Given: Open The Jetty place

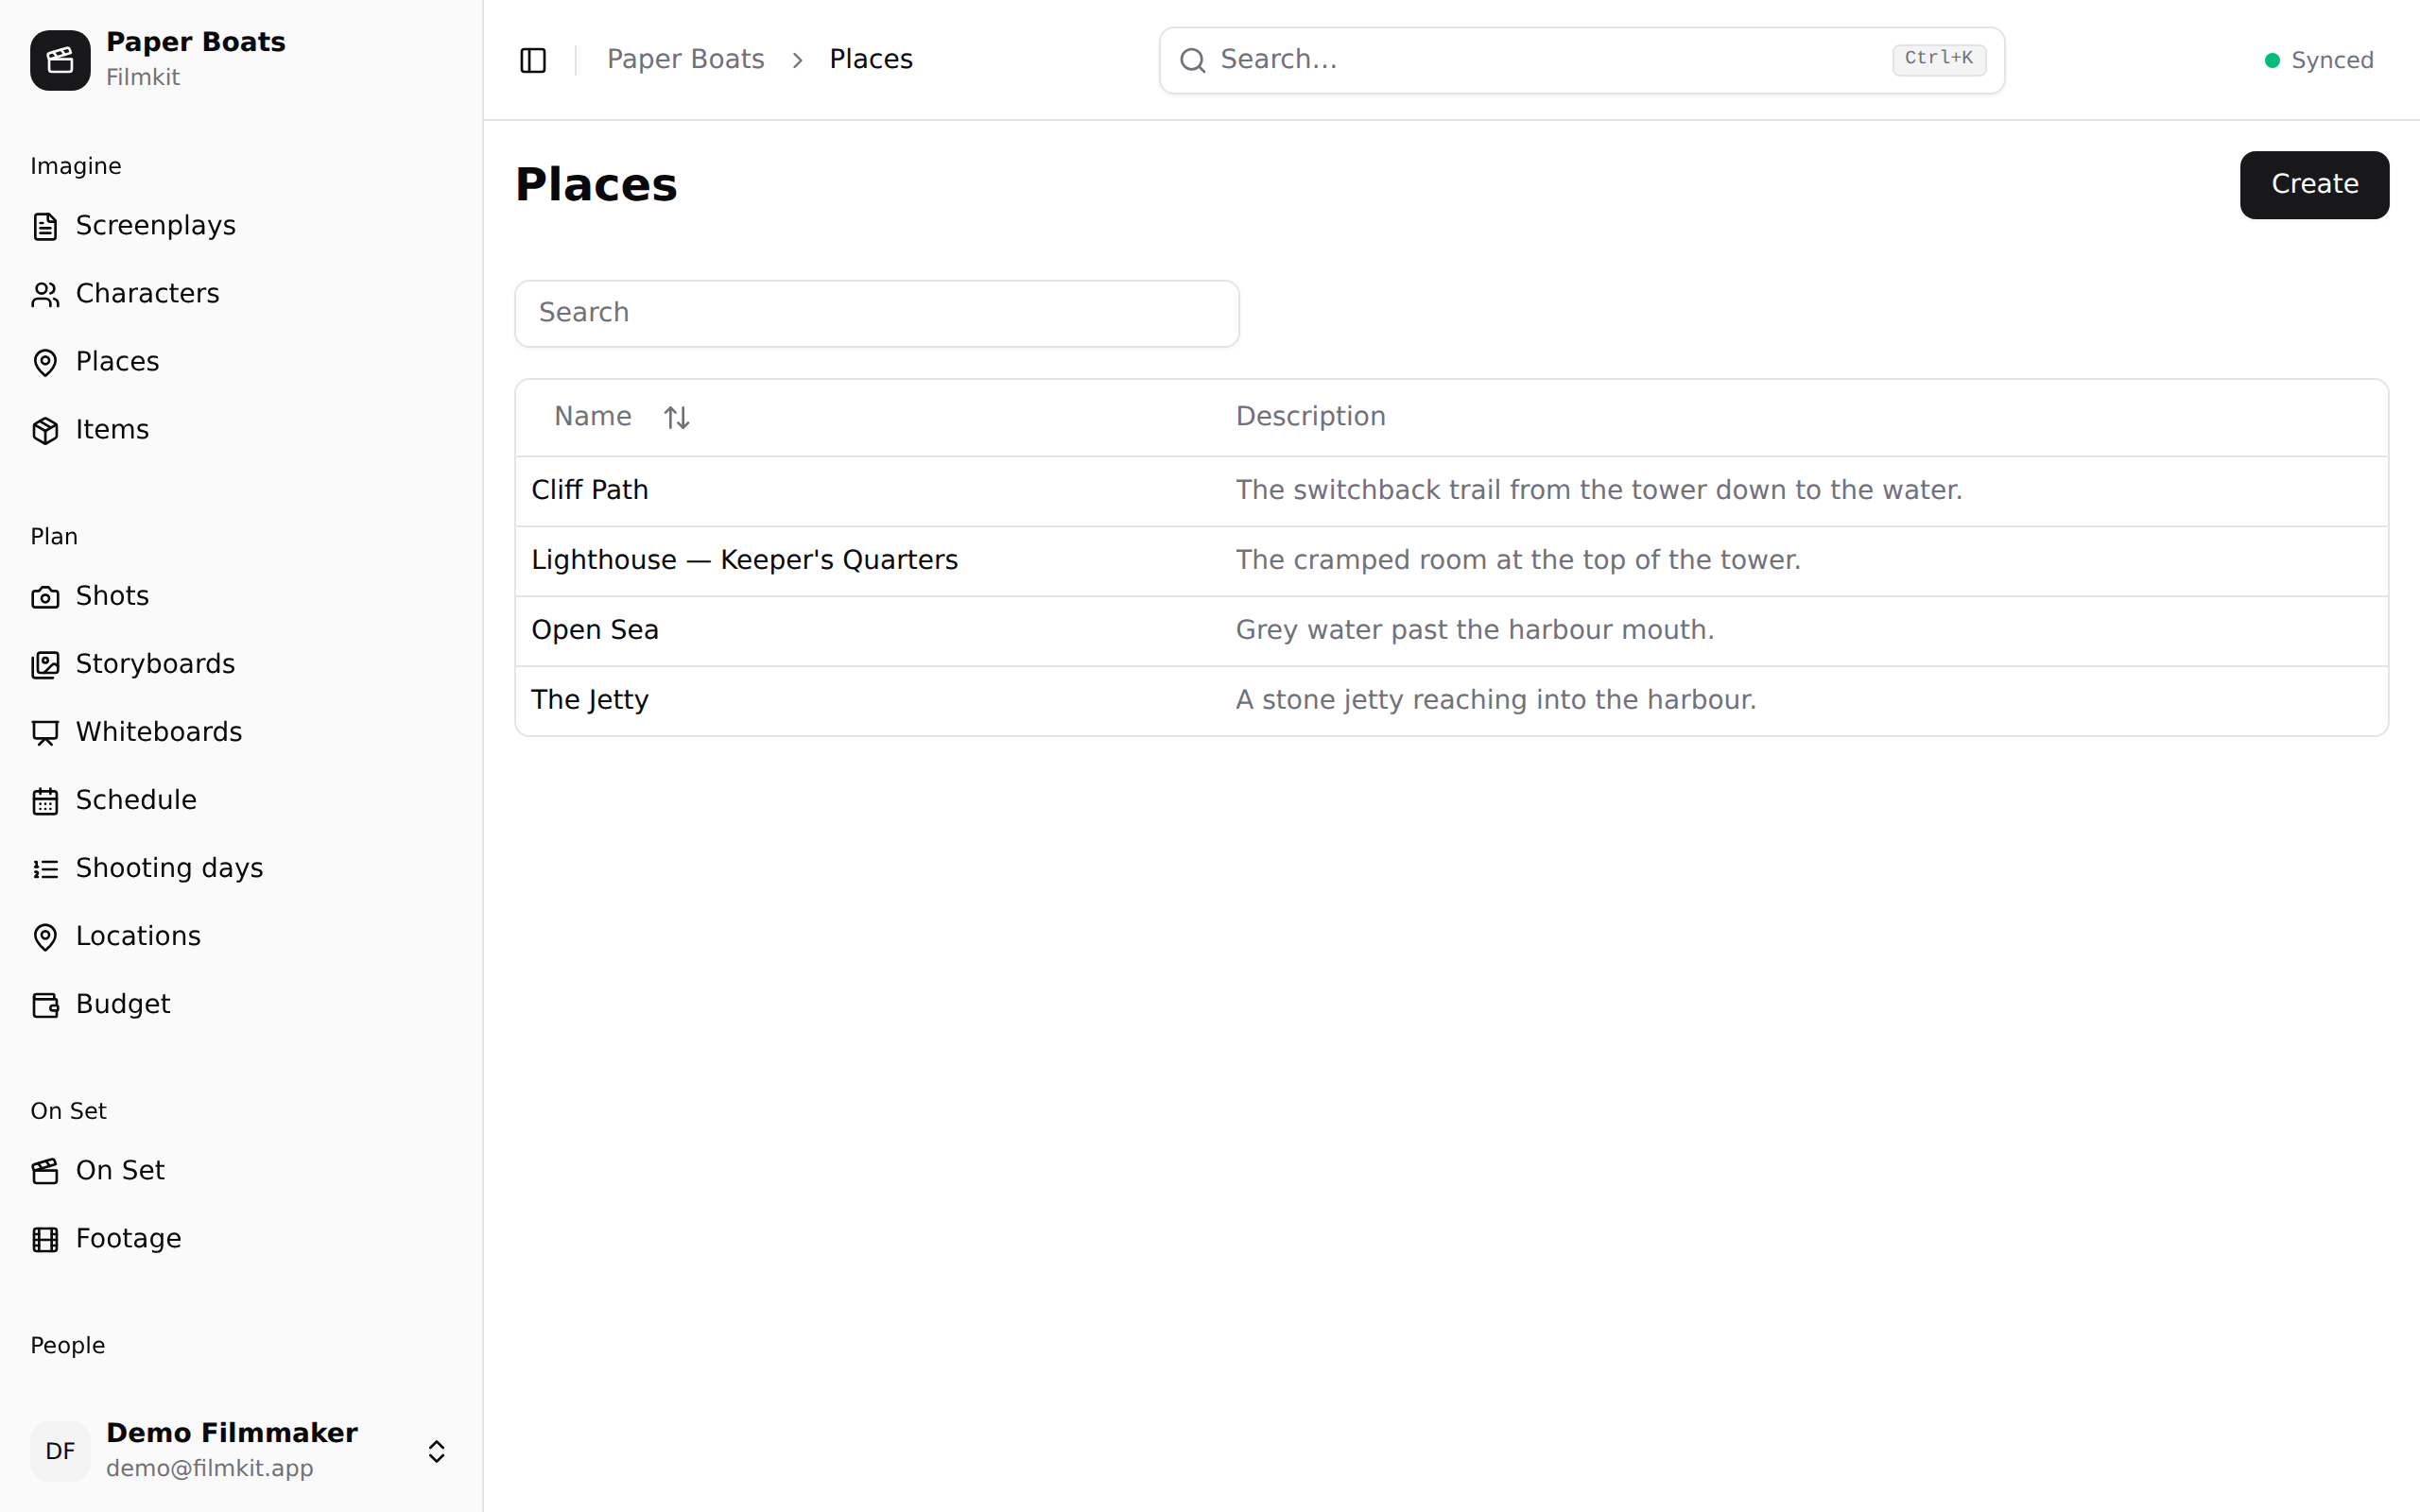Looking at the screenshot, I should (1451, 701).
